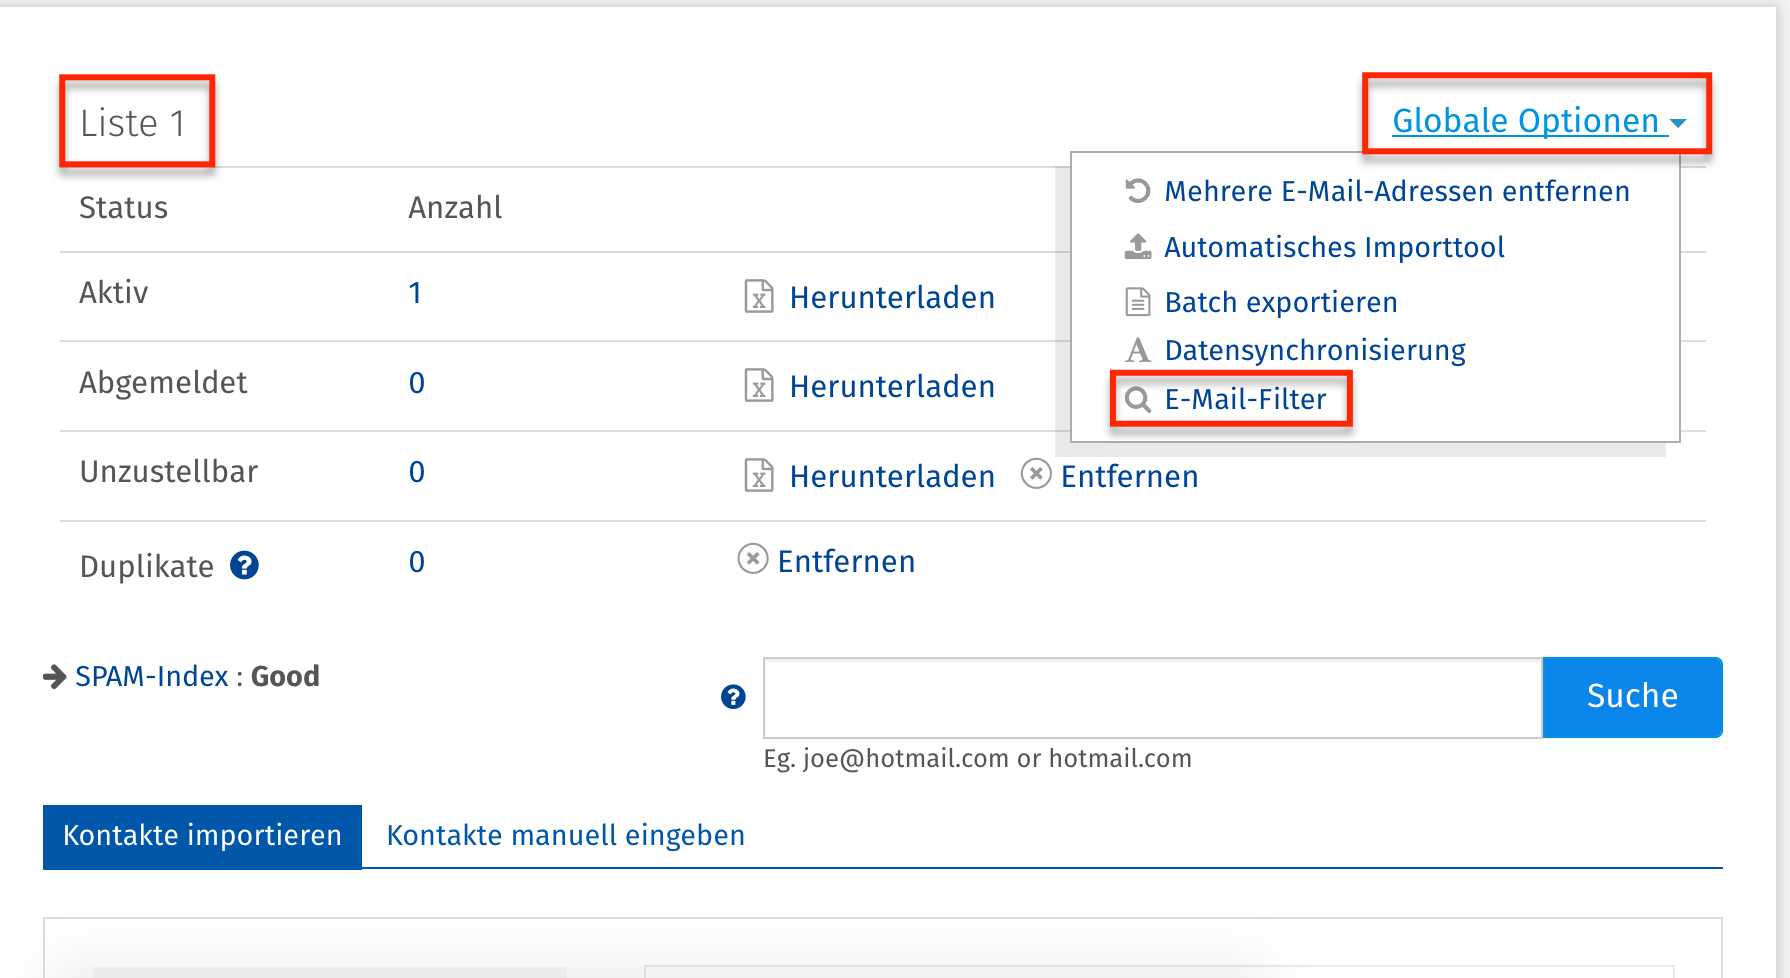Viewport: 1790px width, 978px height.
Task: Download the Aktiv contacts list
Action: point(891,297)
